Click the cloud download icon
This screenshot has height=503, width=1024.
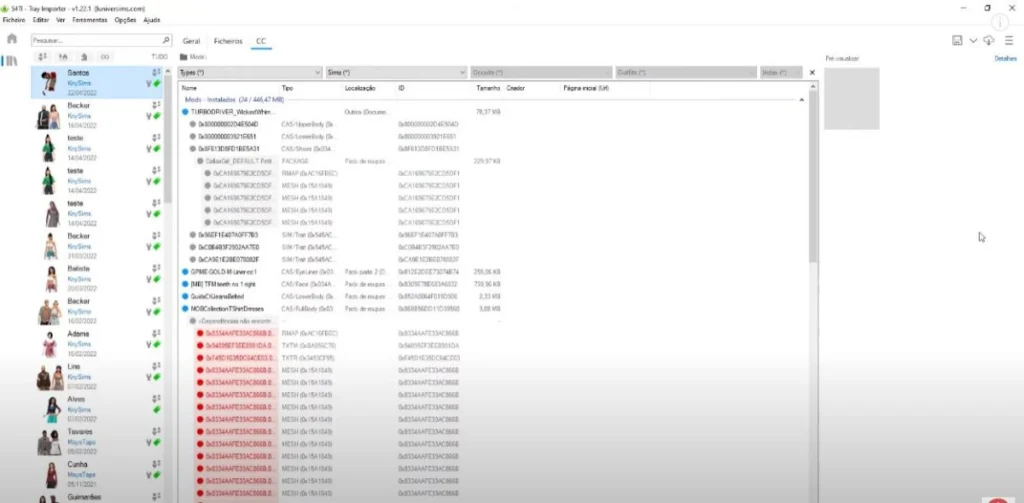(989, 41)
